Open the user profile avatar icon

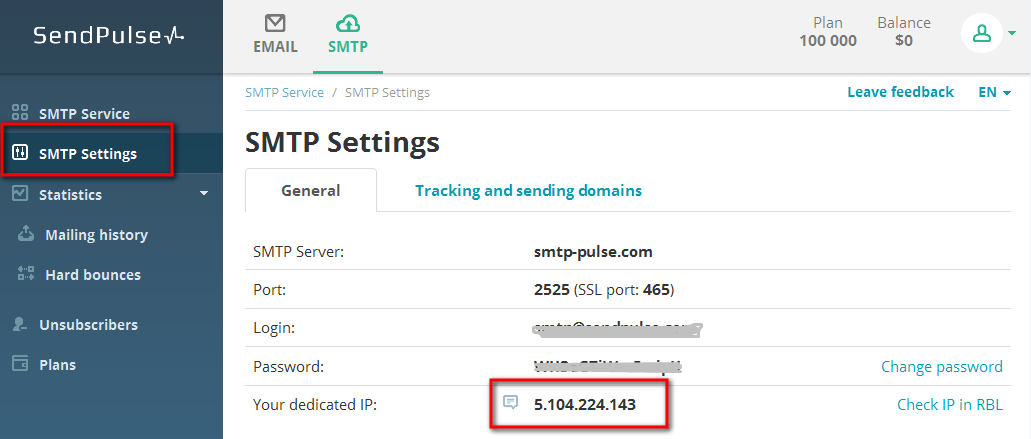coord(982,33)
